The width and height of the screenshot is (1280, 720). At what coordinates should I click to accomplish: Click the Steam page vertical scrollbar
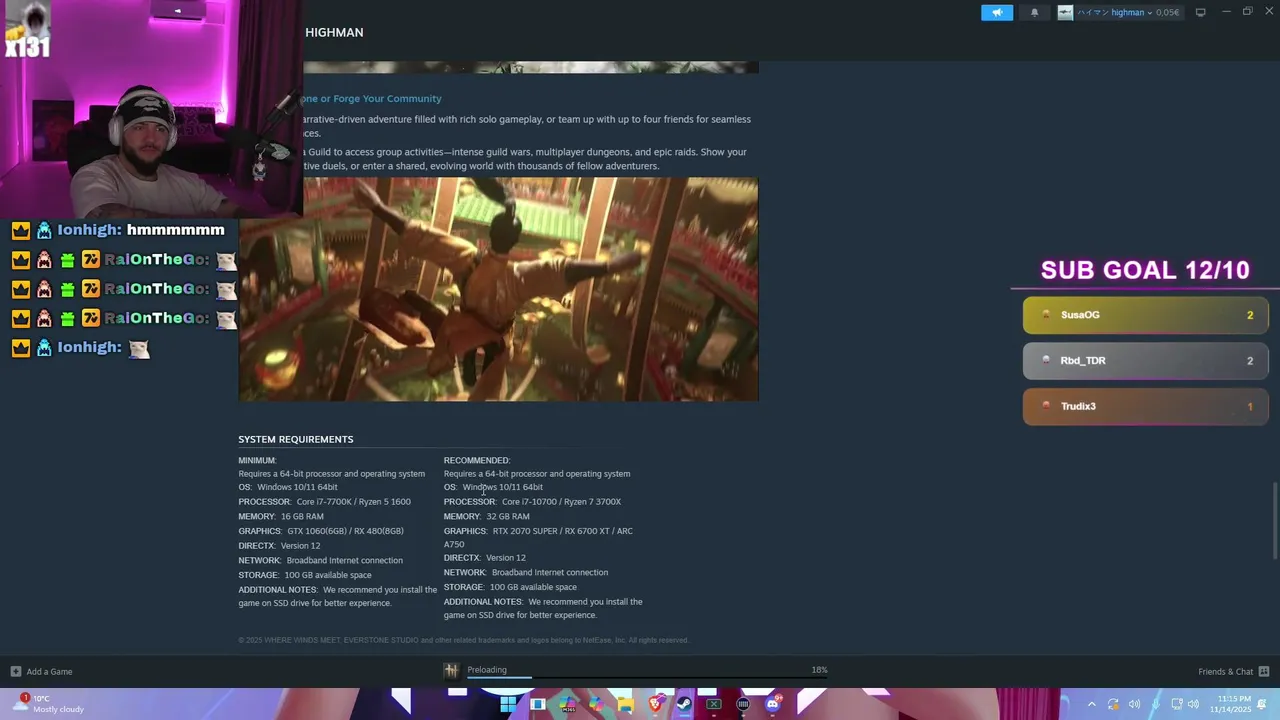pyautogui.click(x=1274, y=520)
